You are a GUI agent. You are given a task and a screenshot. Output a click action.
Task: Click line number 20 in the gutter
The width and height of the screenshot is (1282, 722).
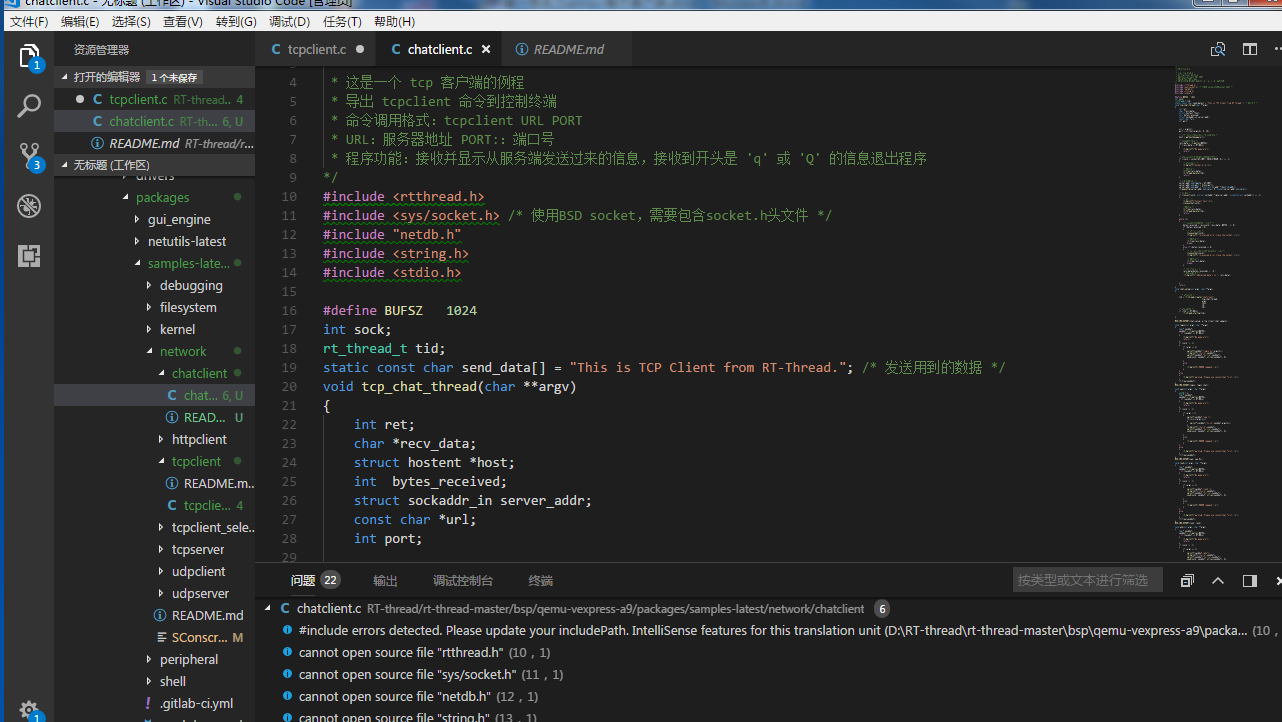point(289,386)
